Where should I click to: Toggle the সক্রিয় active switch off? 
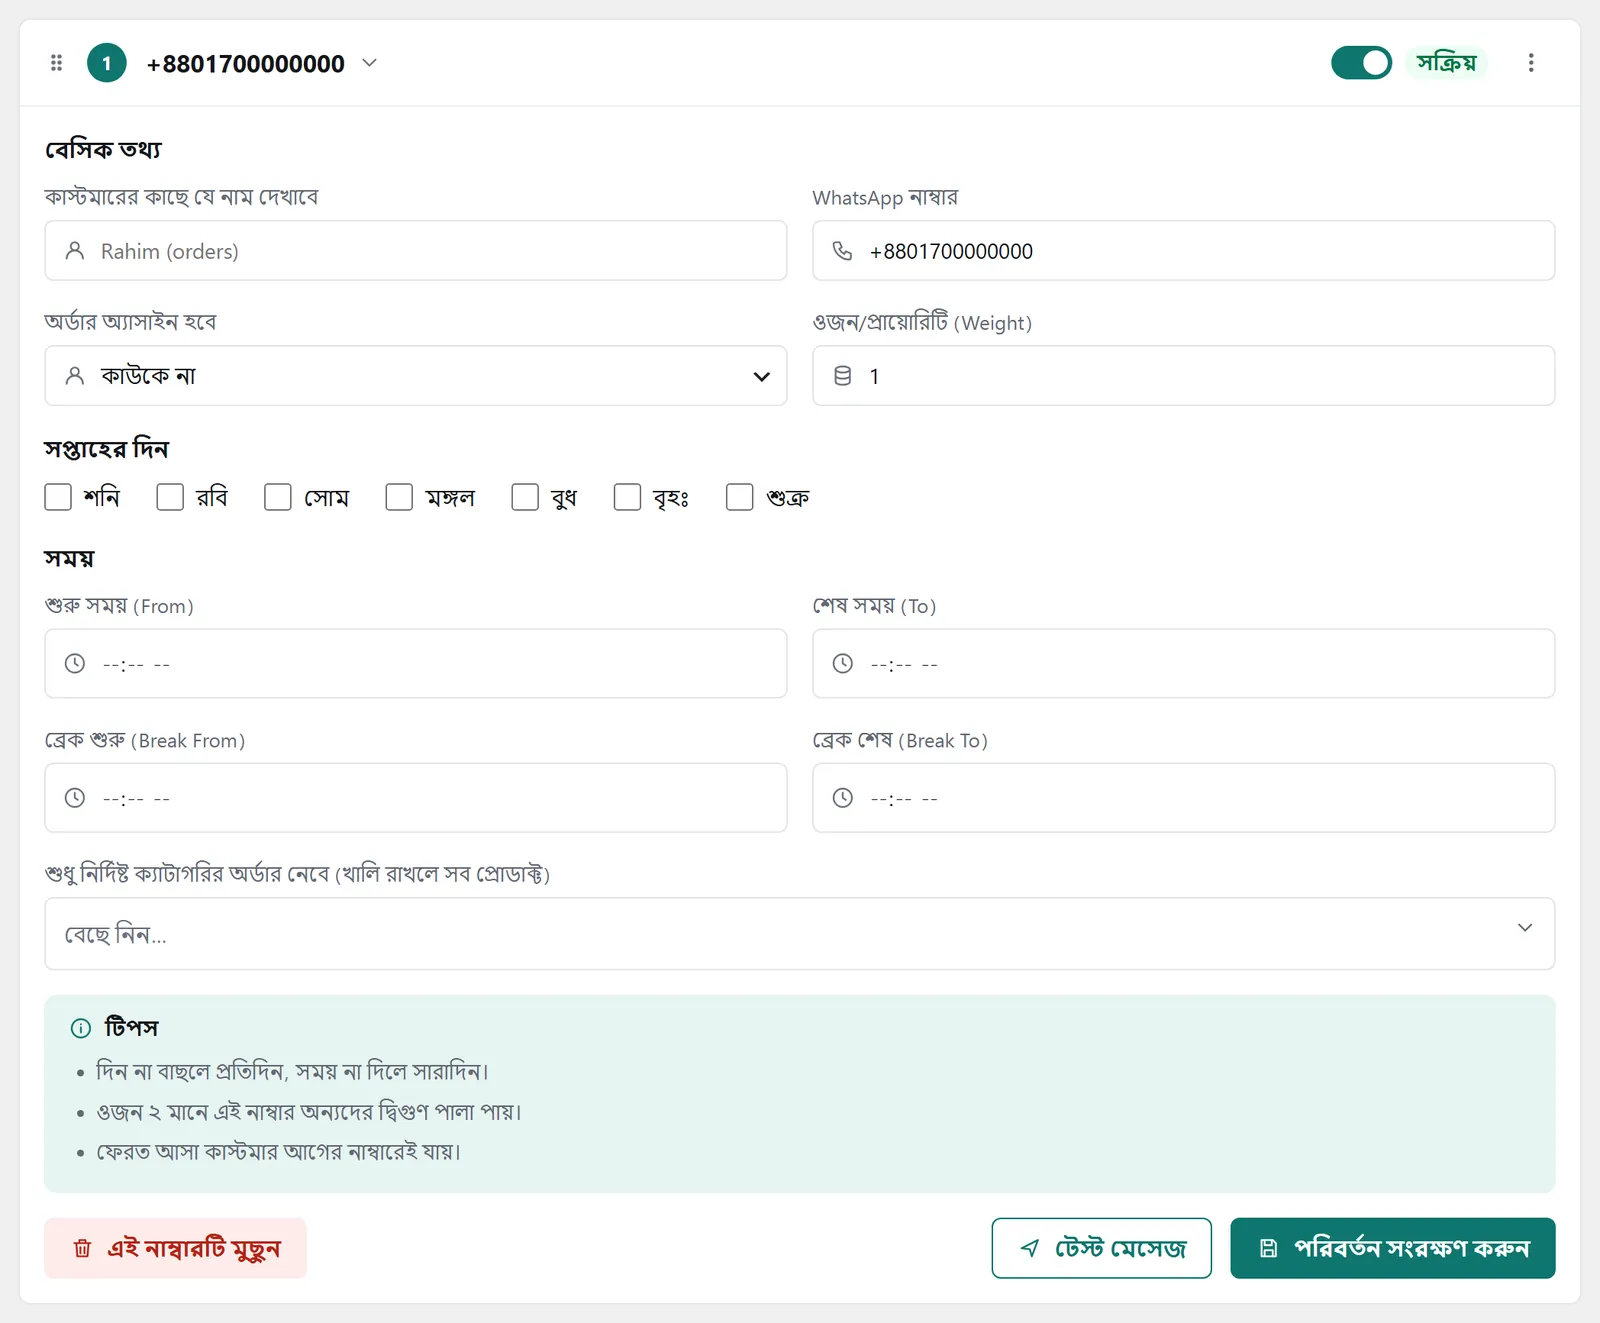click(1361, 63)
